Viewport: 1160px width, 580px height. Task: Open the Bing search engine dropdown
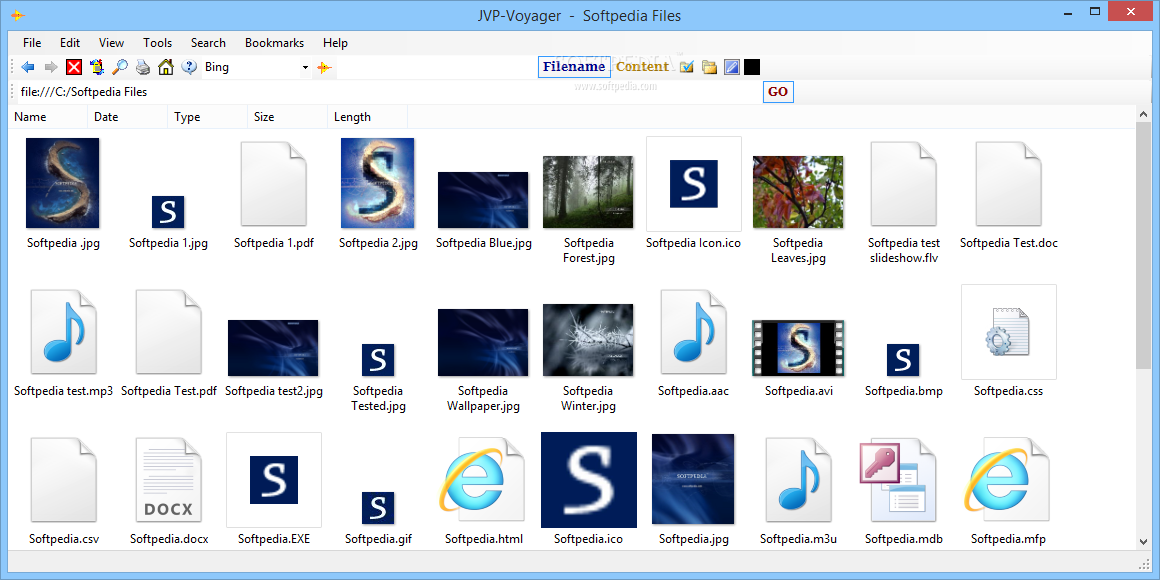pyautogui.click(x=305, y=67)
